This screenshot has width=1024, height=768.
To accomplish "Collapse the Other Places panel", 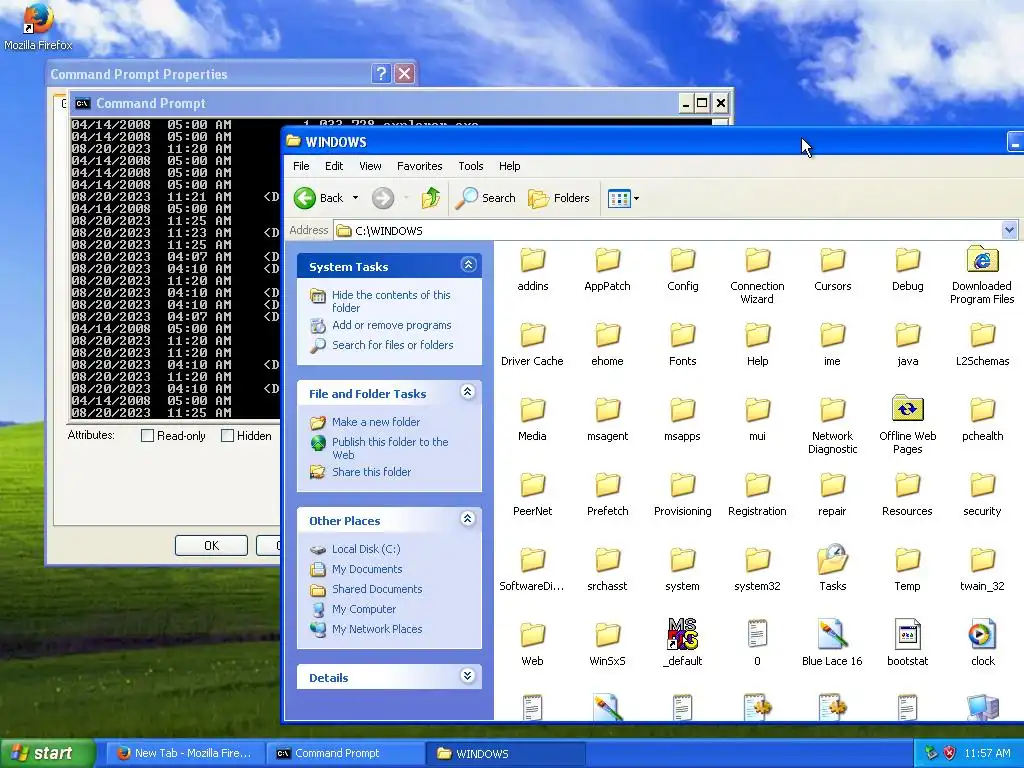I will pyautogui.click(x=468, y=519).
